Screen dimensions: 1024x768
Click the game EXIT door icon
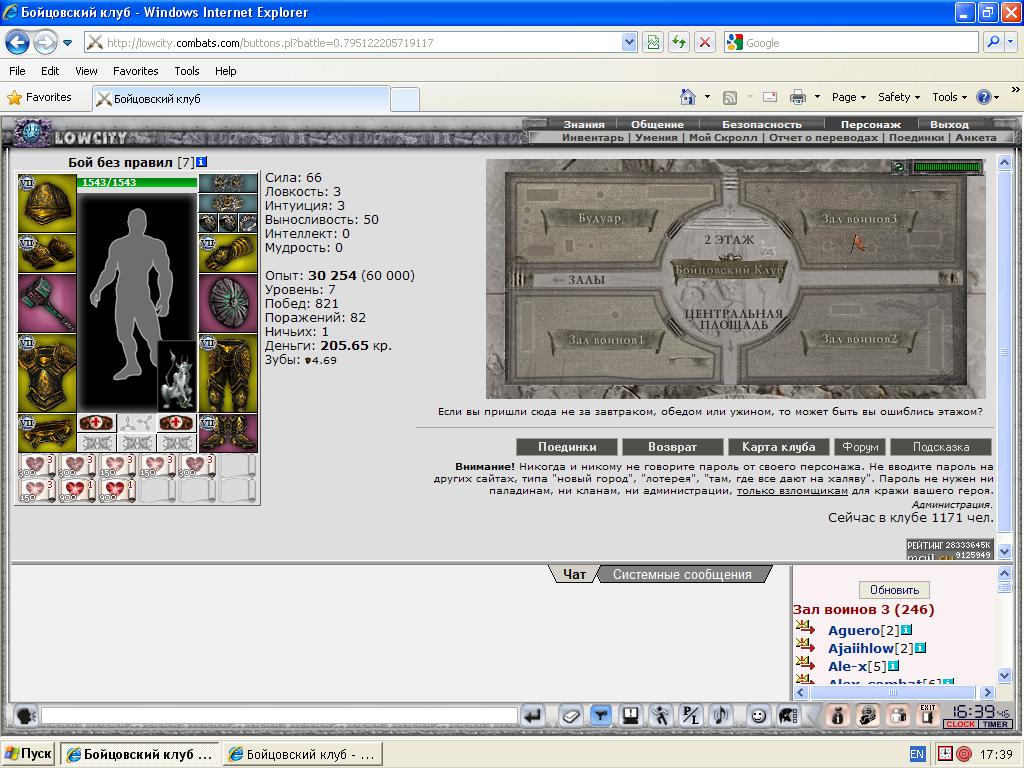[x=928, y=715]
